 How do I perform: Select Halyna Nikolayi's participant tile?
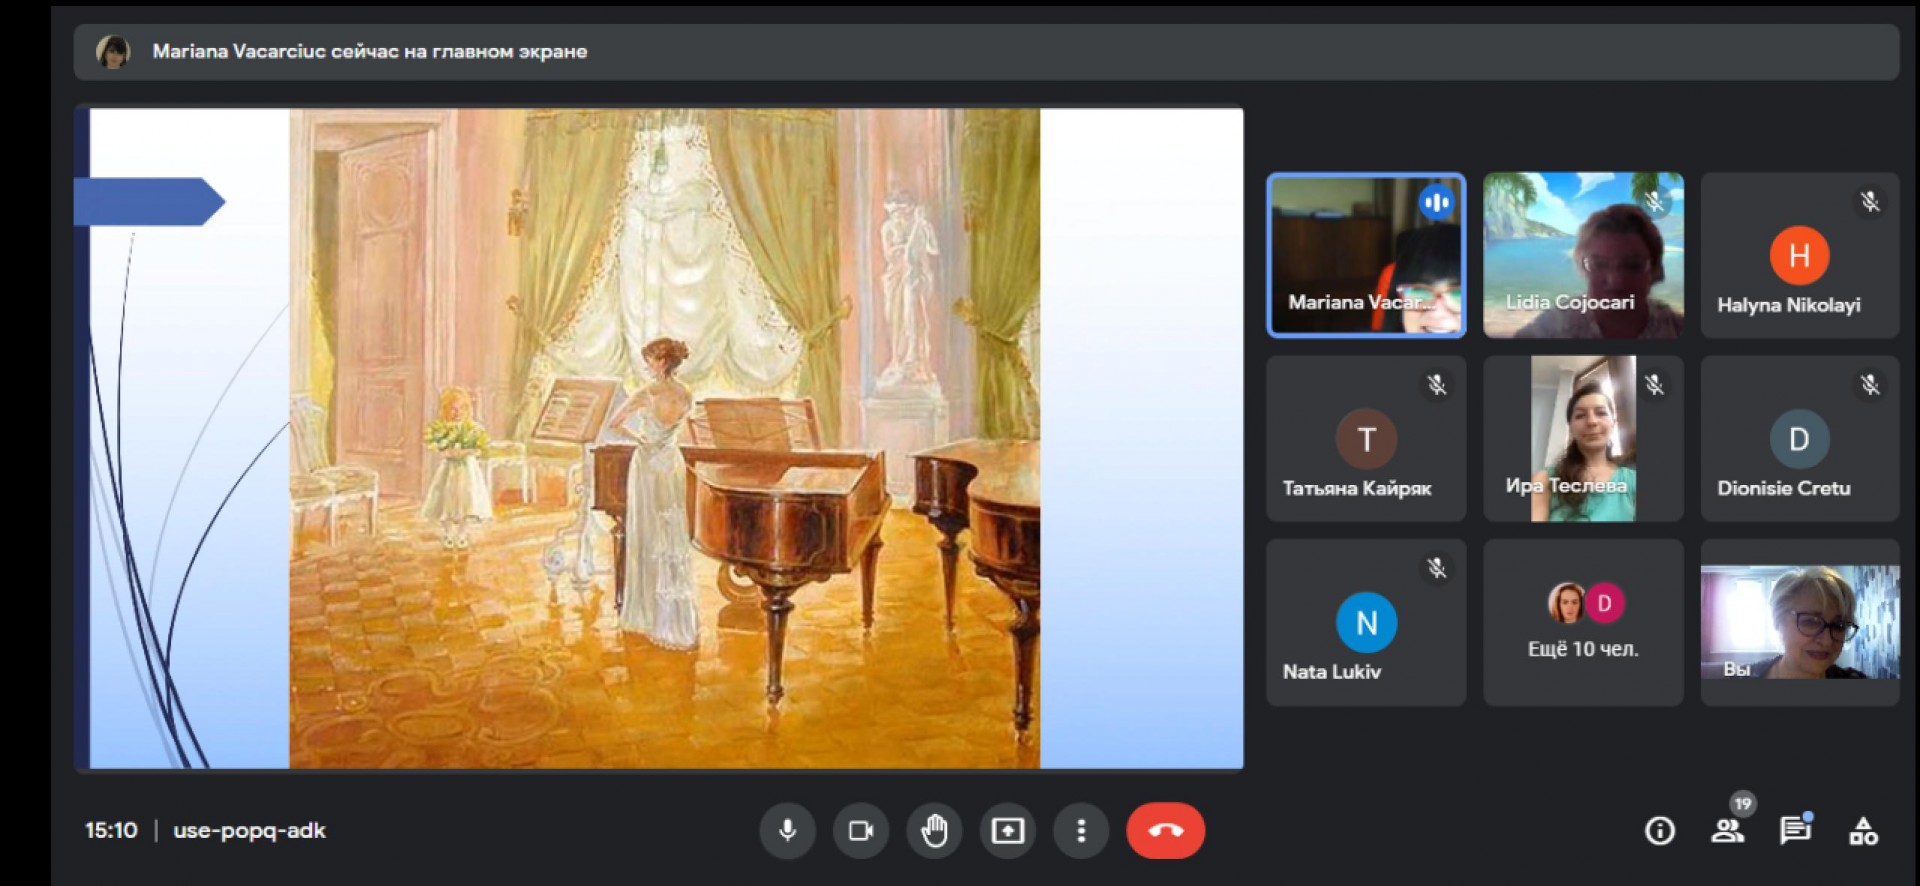(x=1800, y=255)
